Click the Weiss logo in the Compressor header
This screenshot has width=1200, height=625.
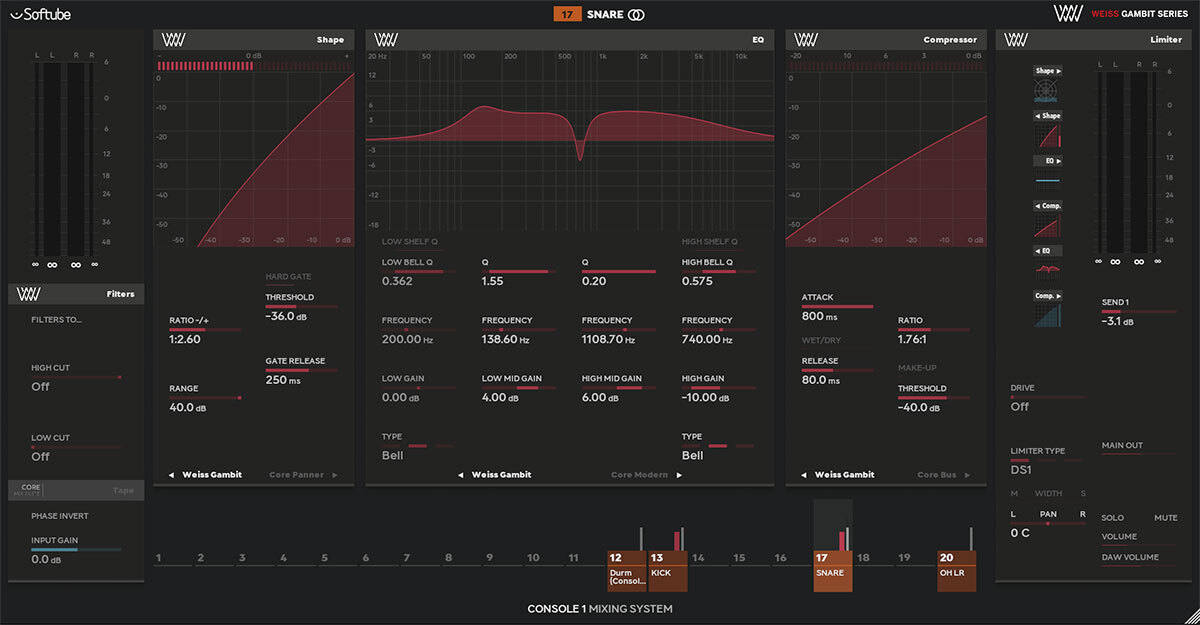click(x=806, y=40)
